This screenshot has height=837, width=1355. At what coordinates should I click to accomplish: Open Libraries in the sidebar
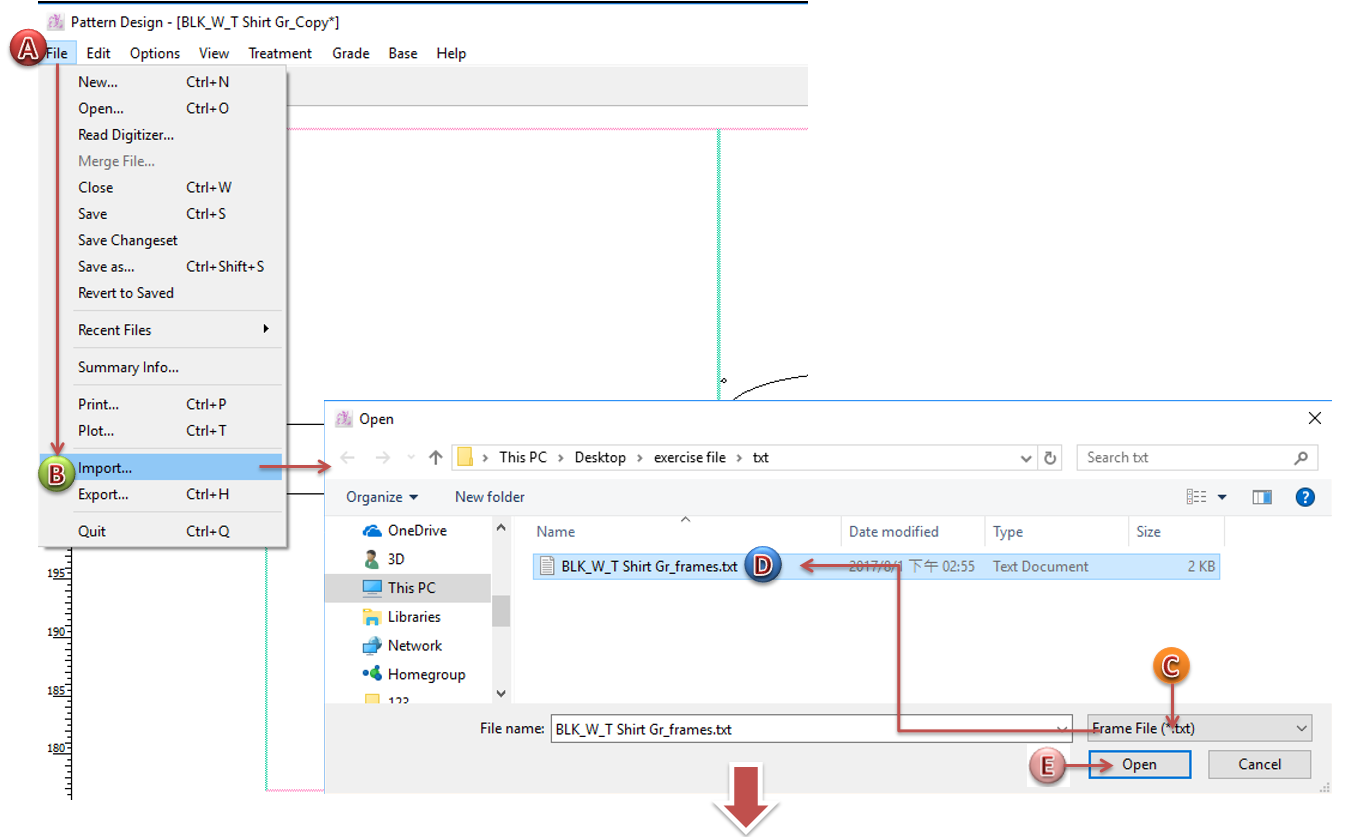click(x=413, y=617)
